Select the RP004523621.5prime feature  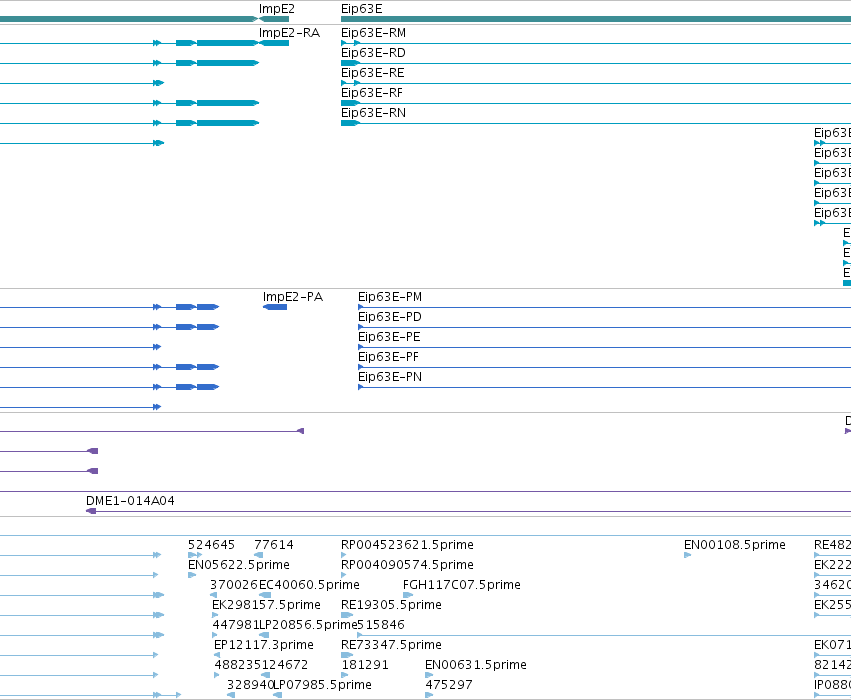pos(344,555)
